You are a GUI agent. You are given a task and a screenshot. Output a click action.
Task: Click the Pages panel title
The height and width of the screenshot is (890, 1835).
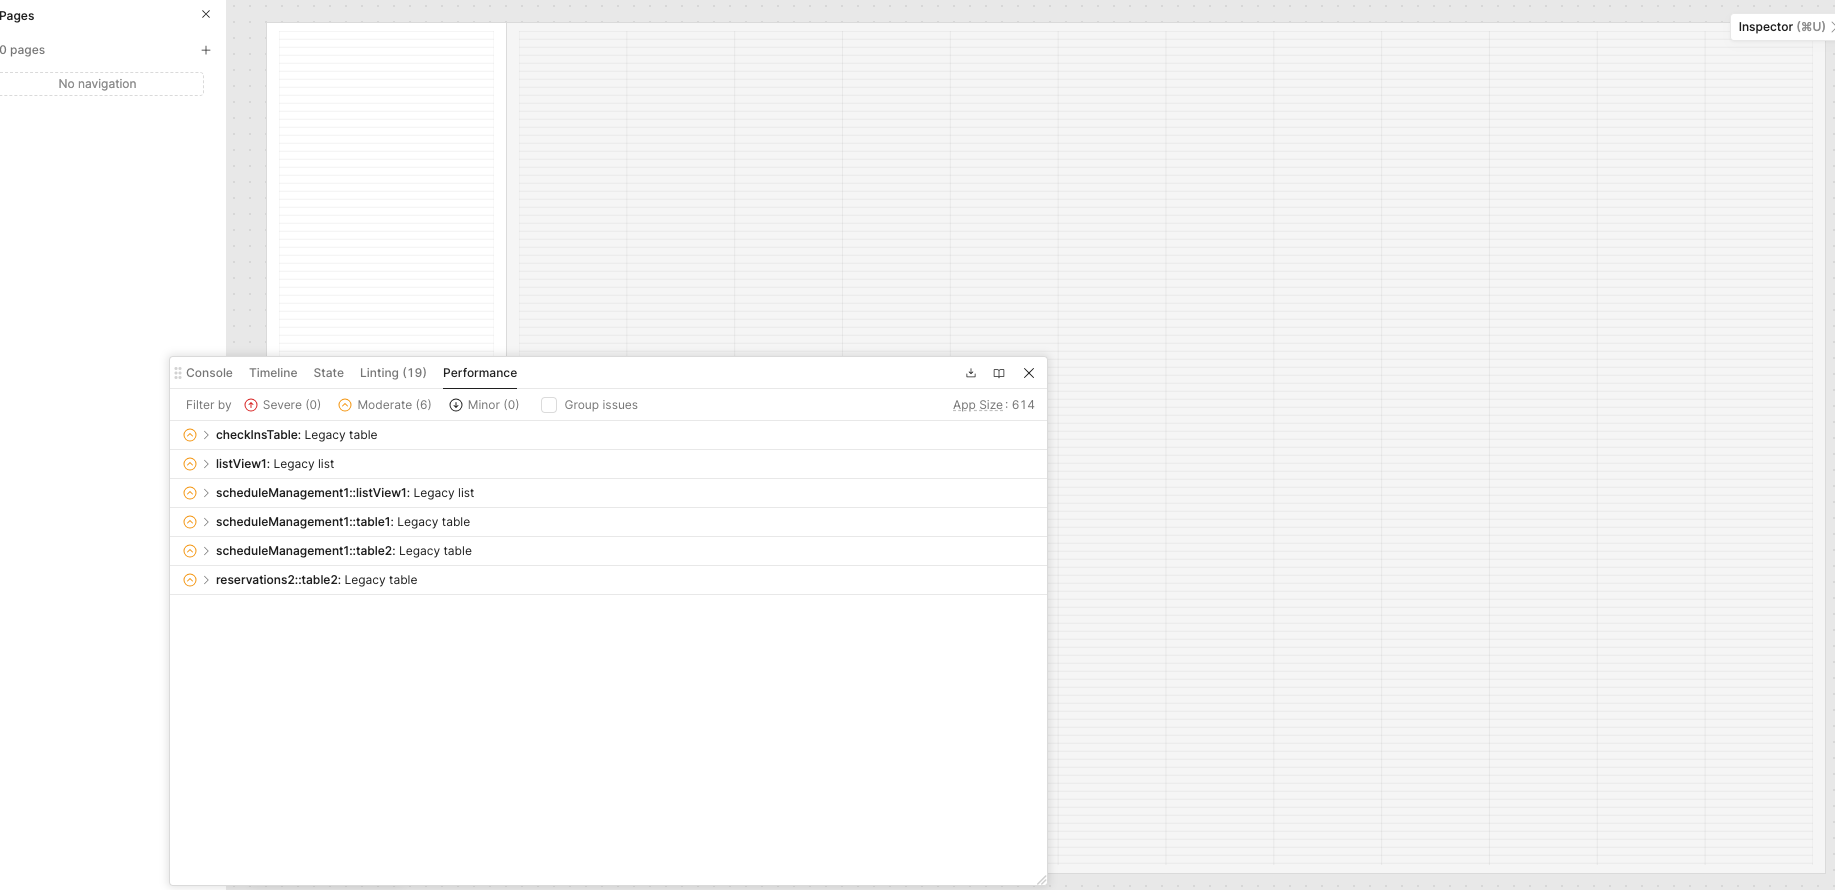[17, 16]
